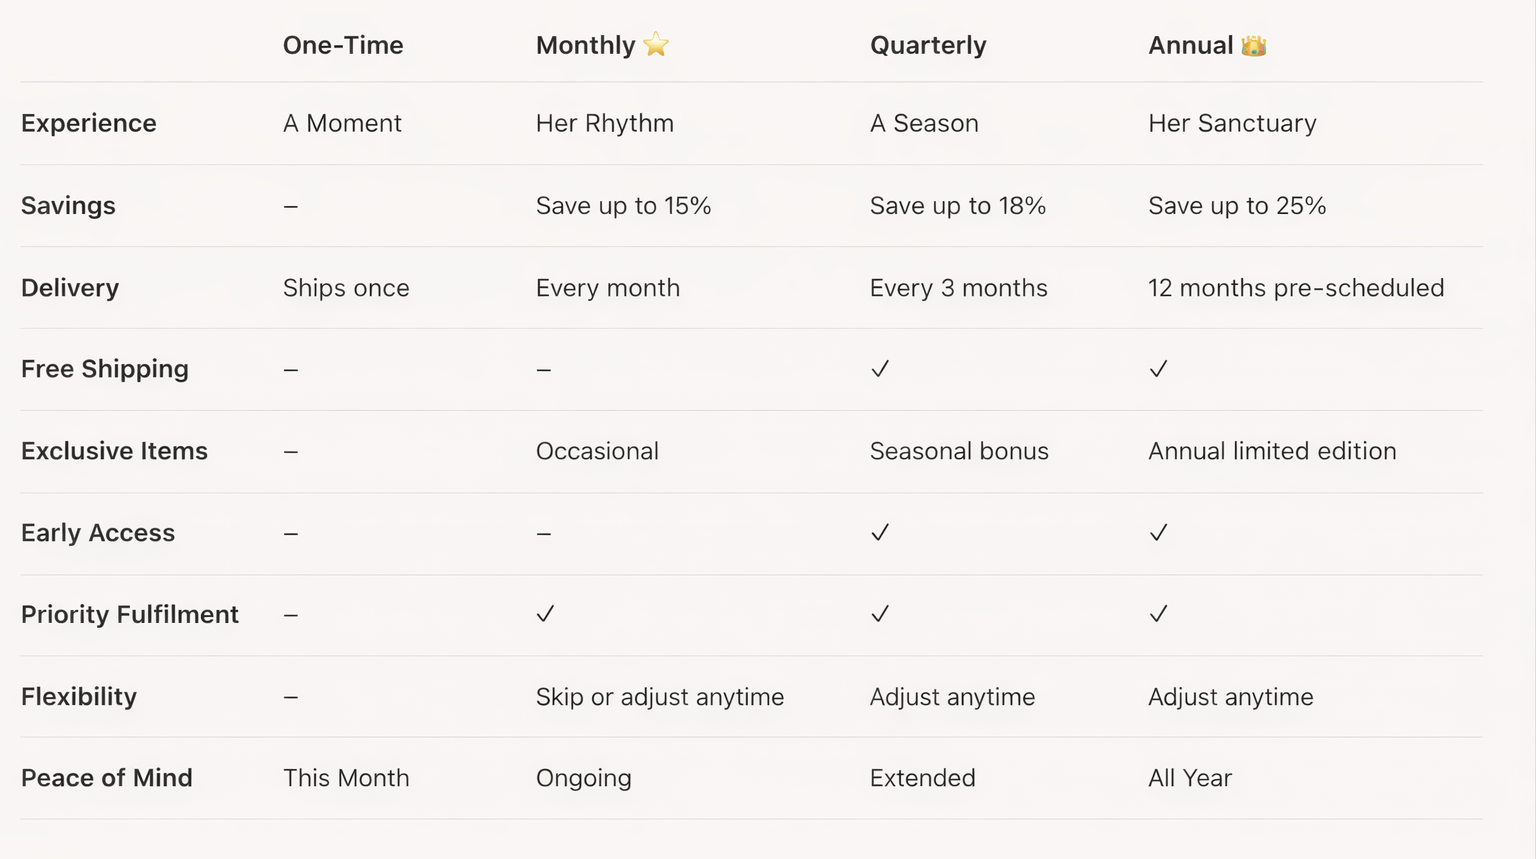This screenshot has width=1536, height=859.
Task: Click the Priority Fulfilment checkmark under Annual
Action: [x=1158, y=614]
